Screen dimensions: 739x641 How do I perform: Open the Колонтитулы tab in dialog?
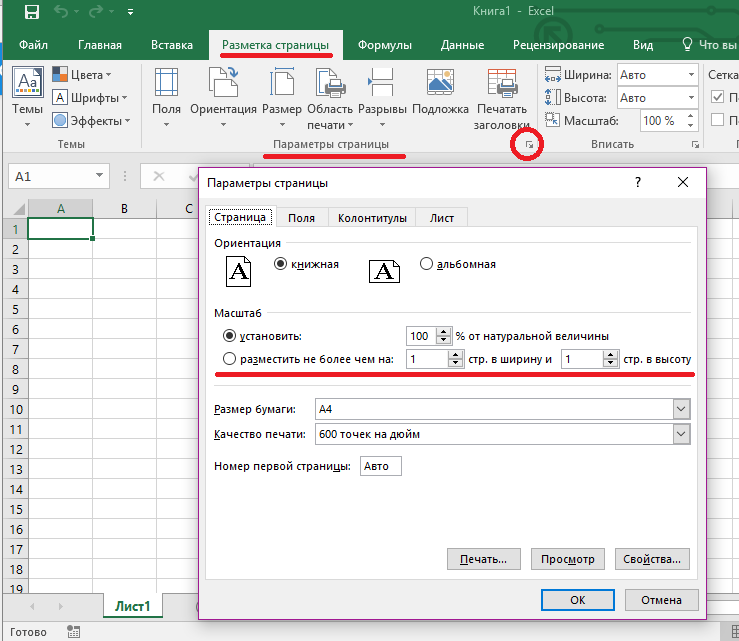point(372,218)
